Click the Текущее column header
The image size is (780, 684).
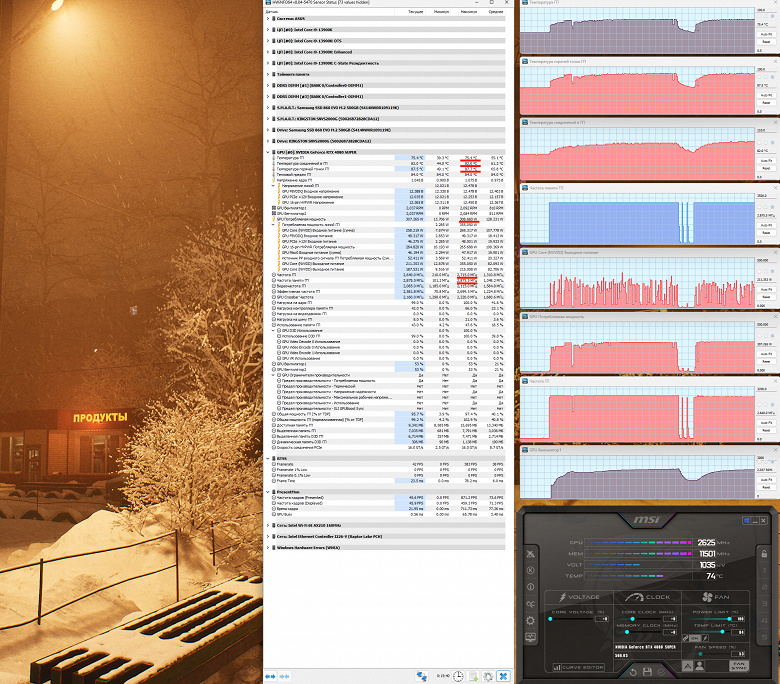pyautogui.click(x=415, y=11)
